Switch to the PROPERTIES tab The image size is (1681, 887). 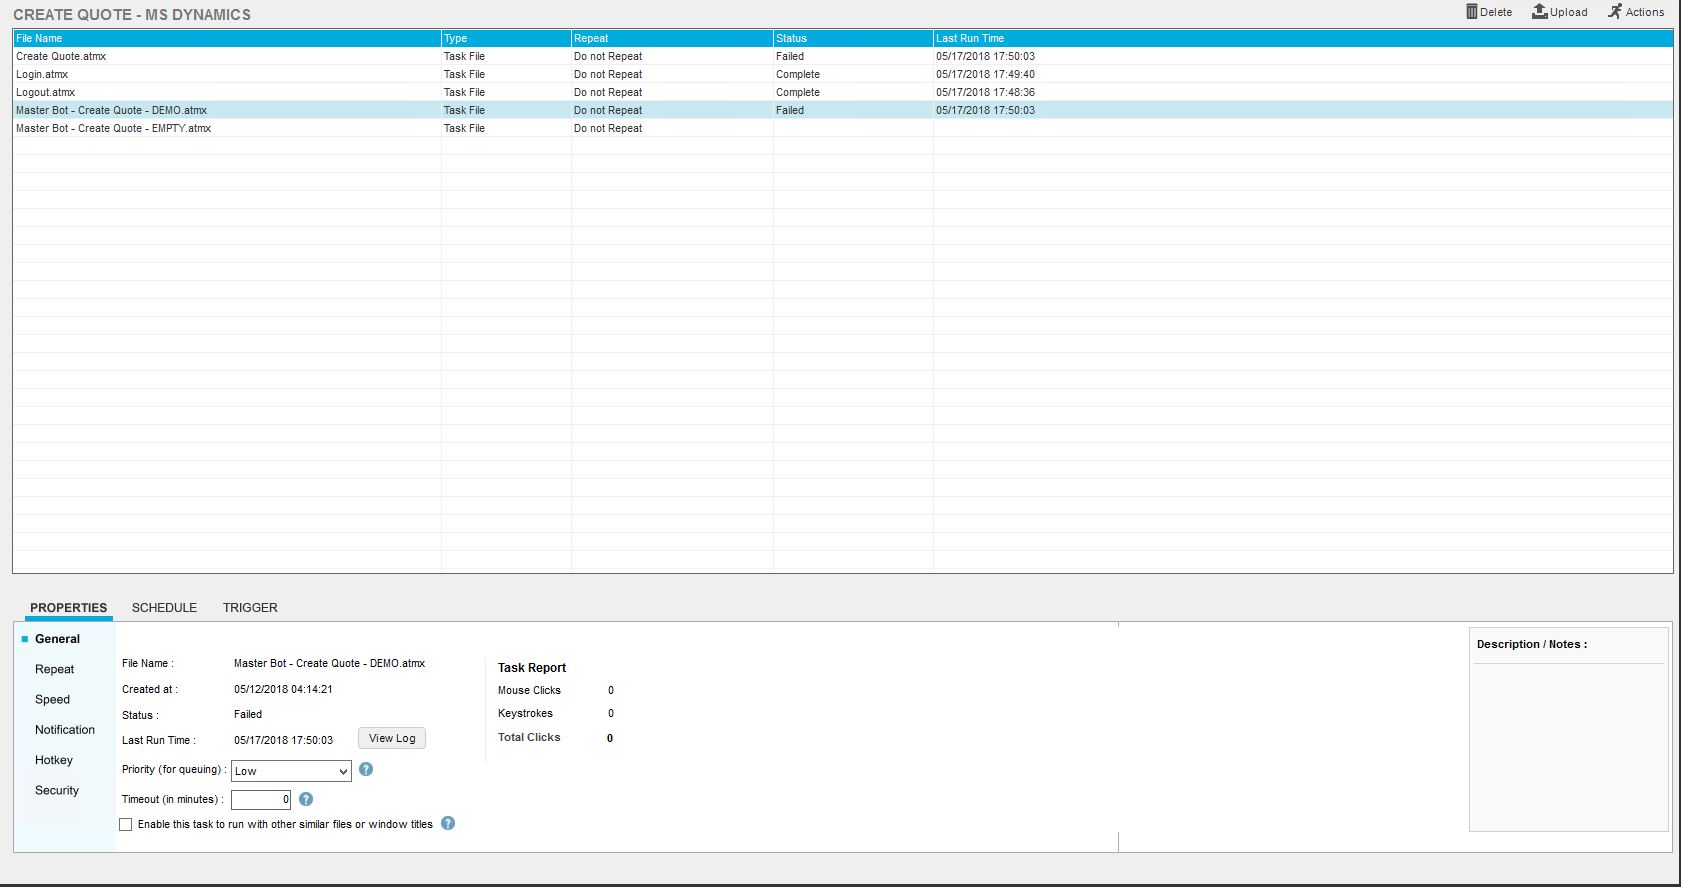click(x=68, y=607)
